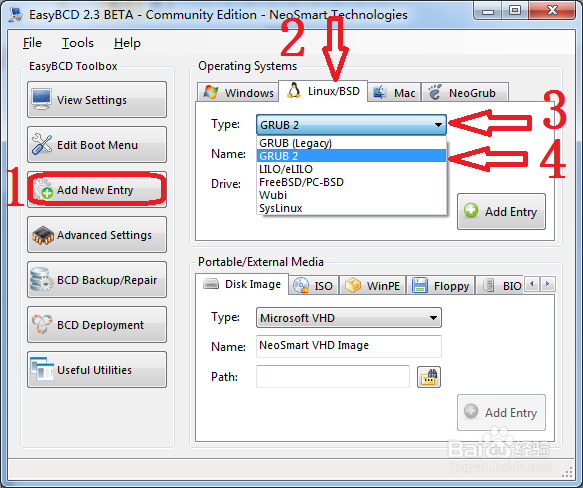This screenshot has width=583, height=488.
Task: Click the windows icon on Useful Utilities
Action: (x=42, y=369)
